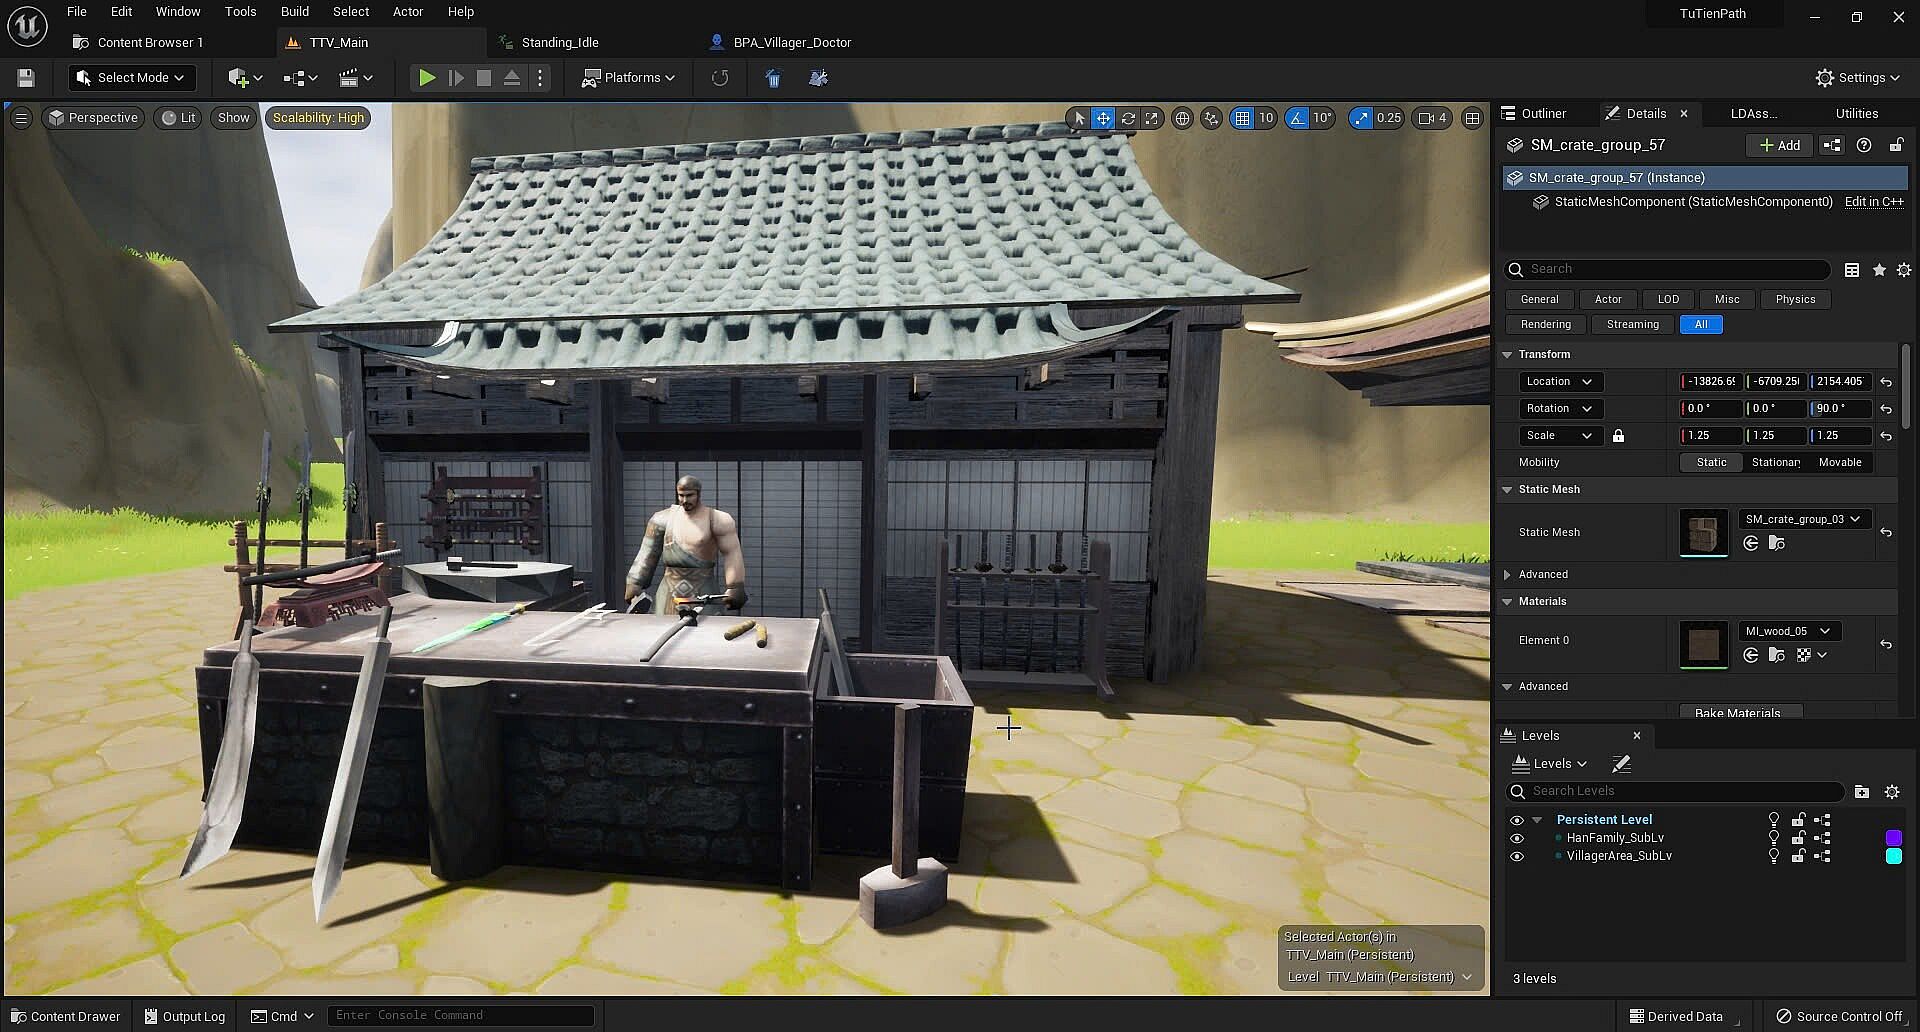The image size is (1920, 1032).
Task: Toggle grid snapping icon in viewport toolbar
Action: [1242, 118]
